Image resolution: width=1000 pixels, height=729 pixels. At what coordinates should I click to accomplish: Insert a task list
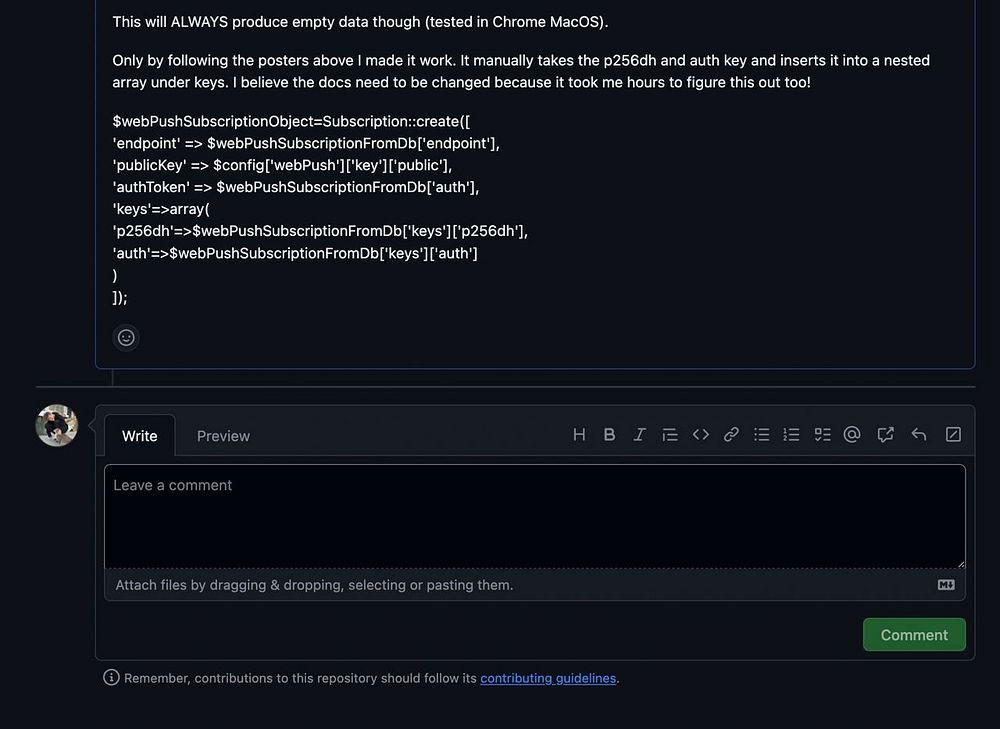[x=822, y=435]
